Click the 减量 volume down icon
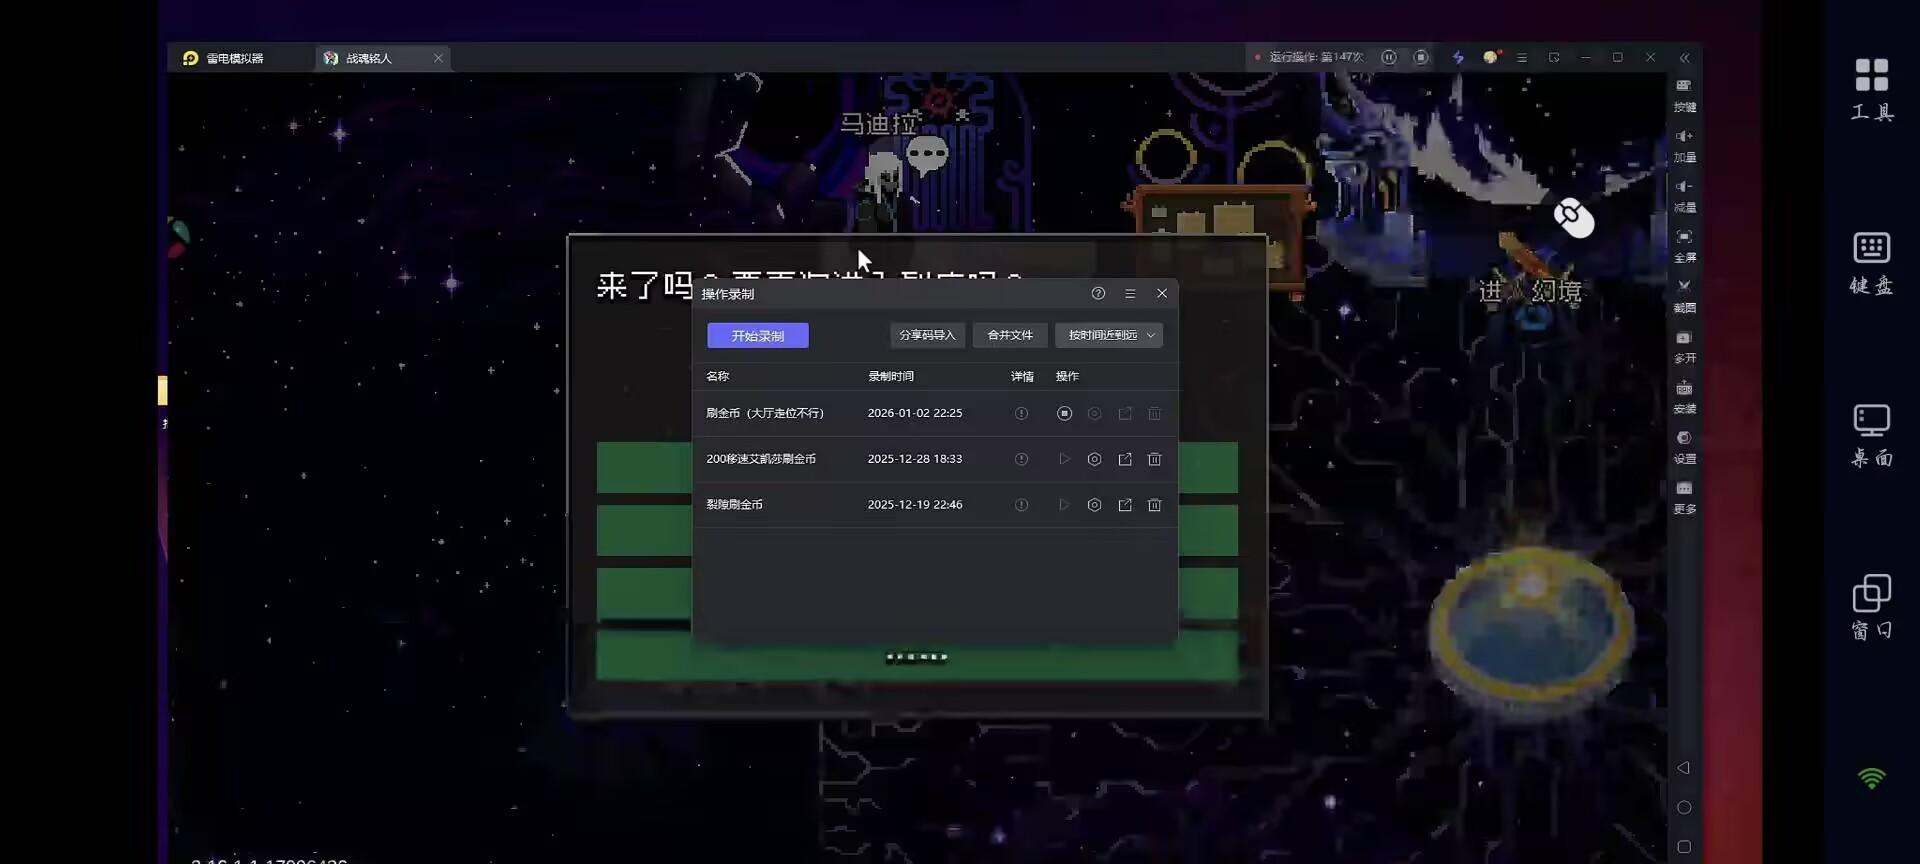This screenshot has height=864, width=1920. click(1685, 195)
